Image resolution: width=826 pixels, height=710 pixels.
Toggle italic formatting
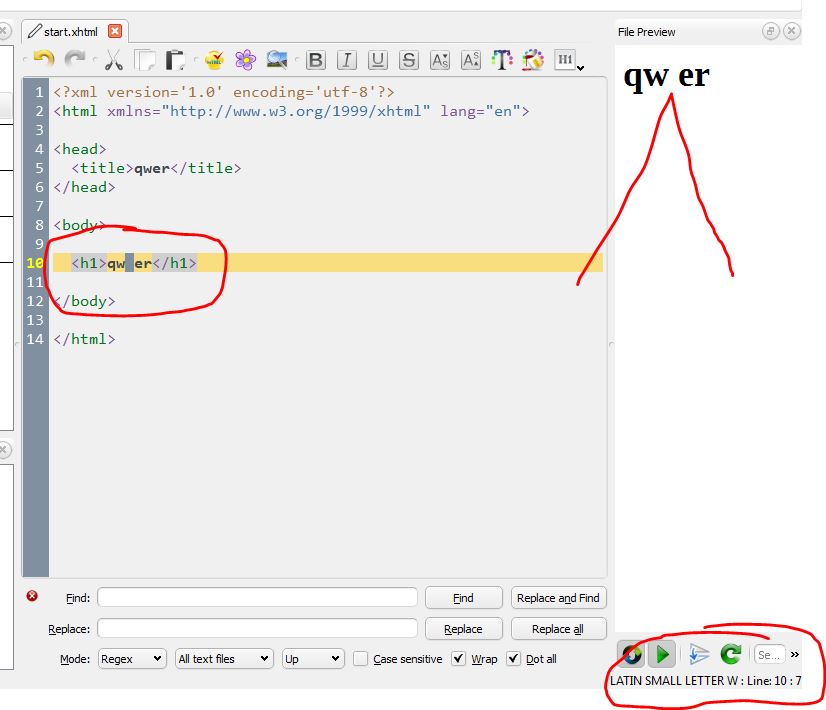pos(347,60)
